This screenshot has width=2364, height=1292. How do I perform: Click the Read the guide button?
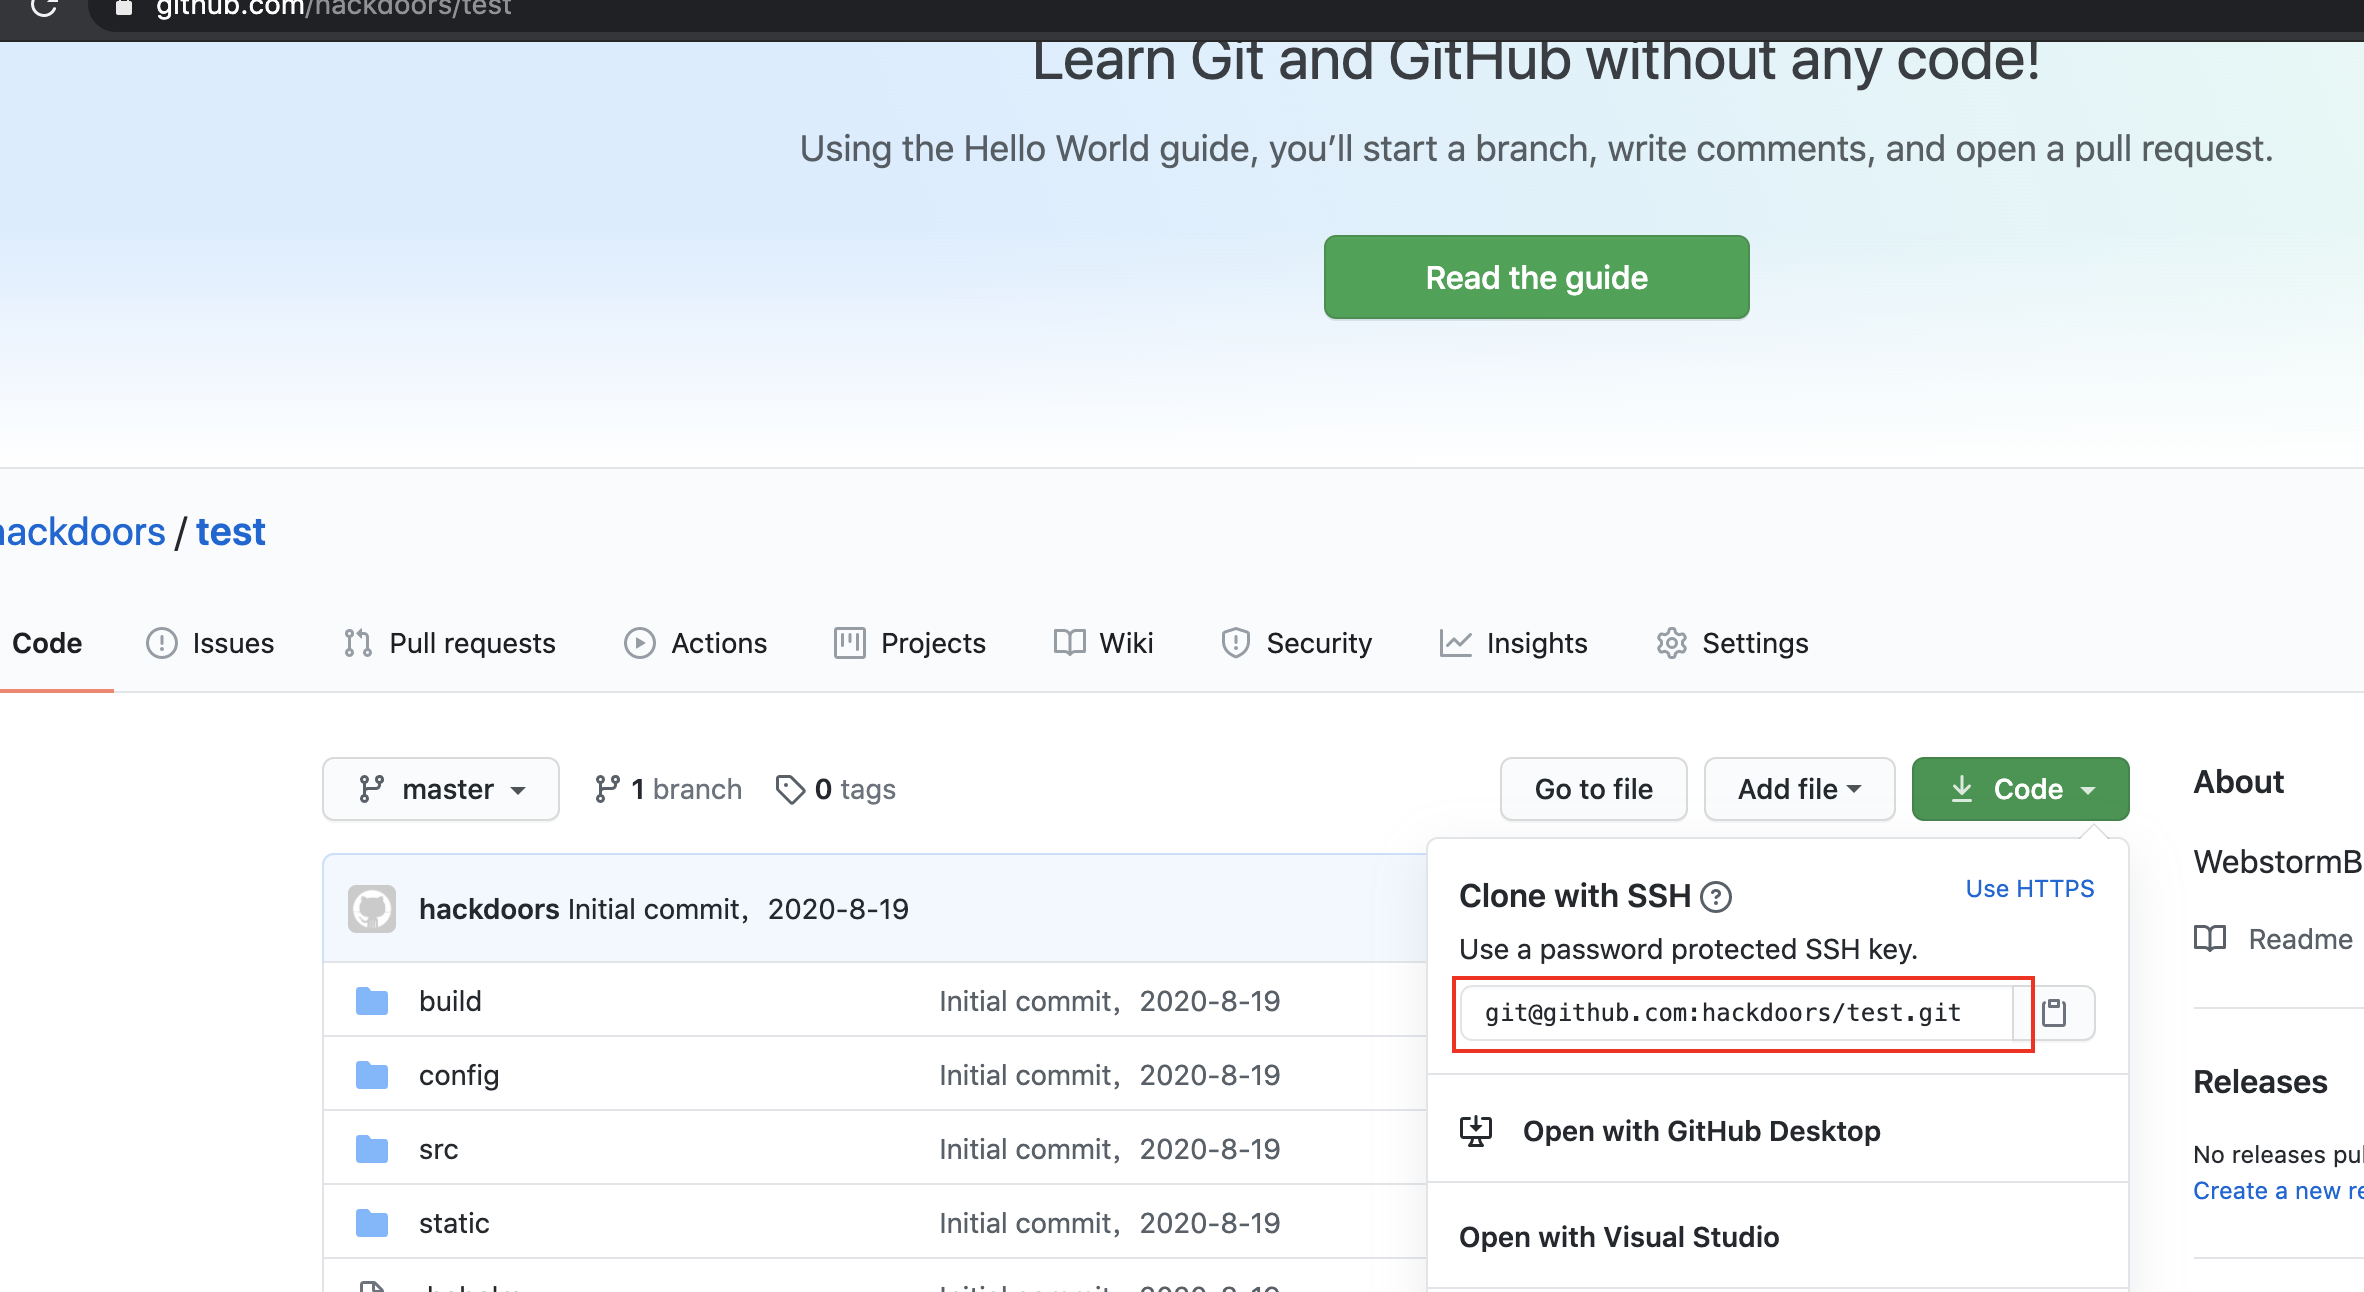1536,277
